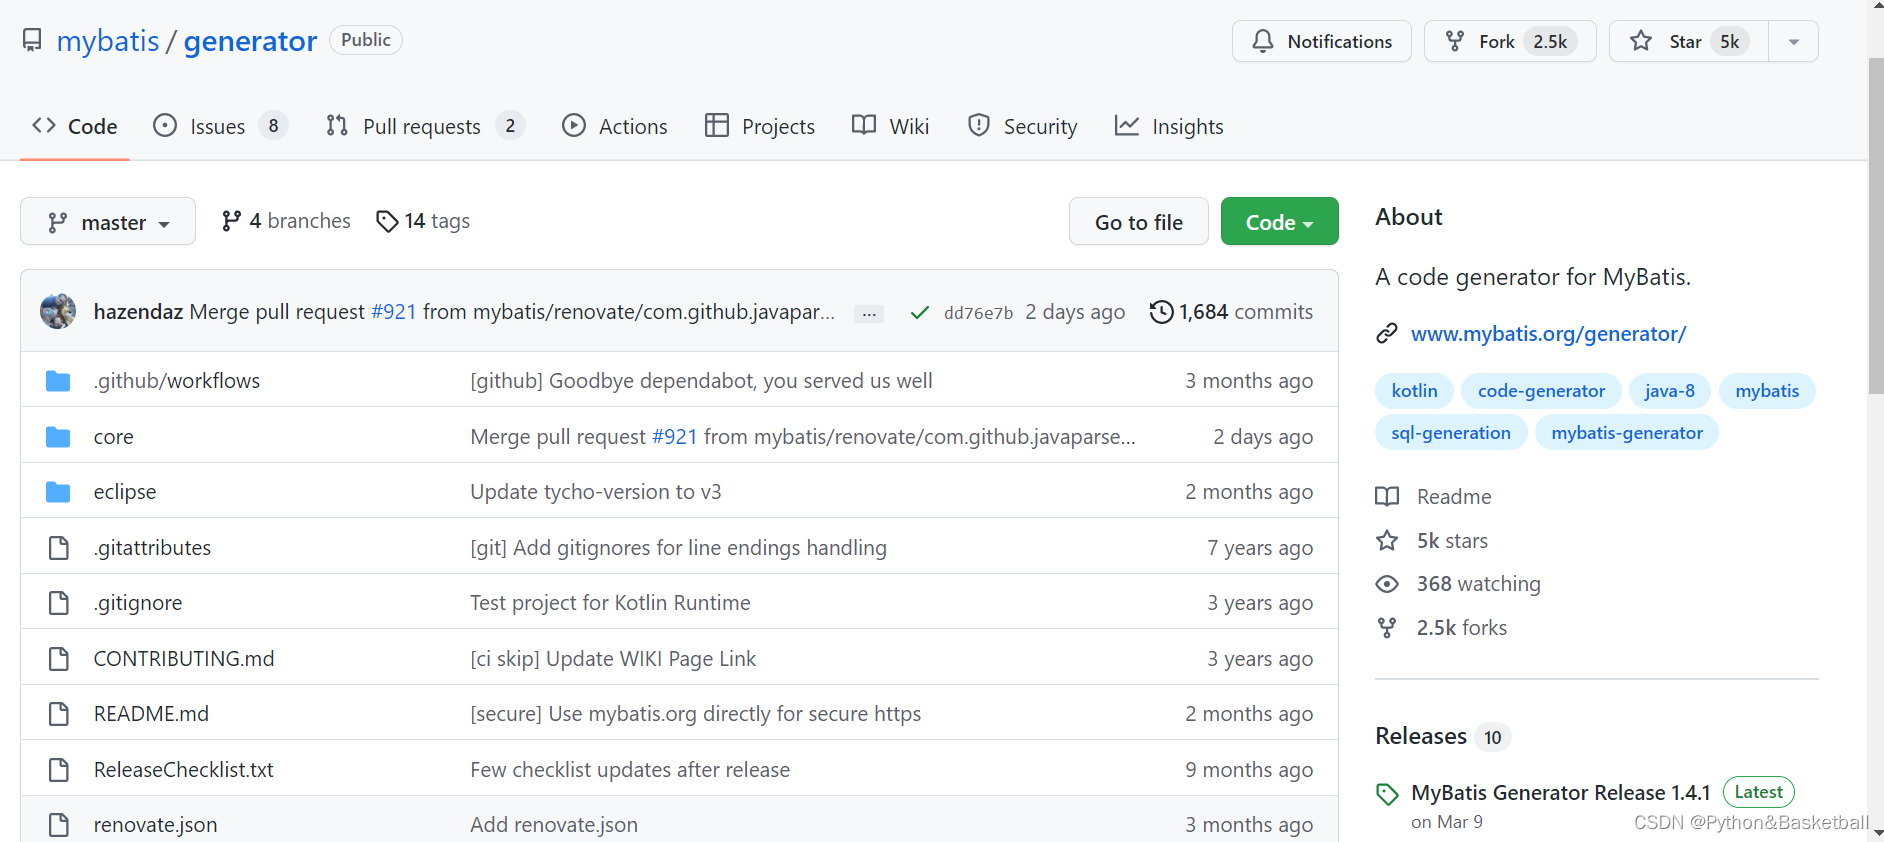Viewport: 1884px width, 842px height.
Task: Select the mybatis-generator topic tag
Action: coord(1627,433)
